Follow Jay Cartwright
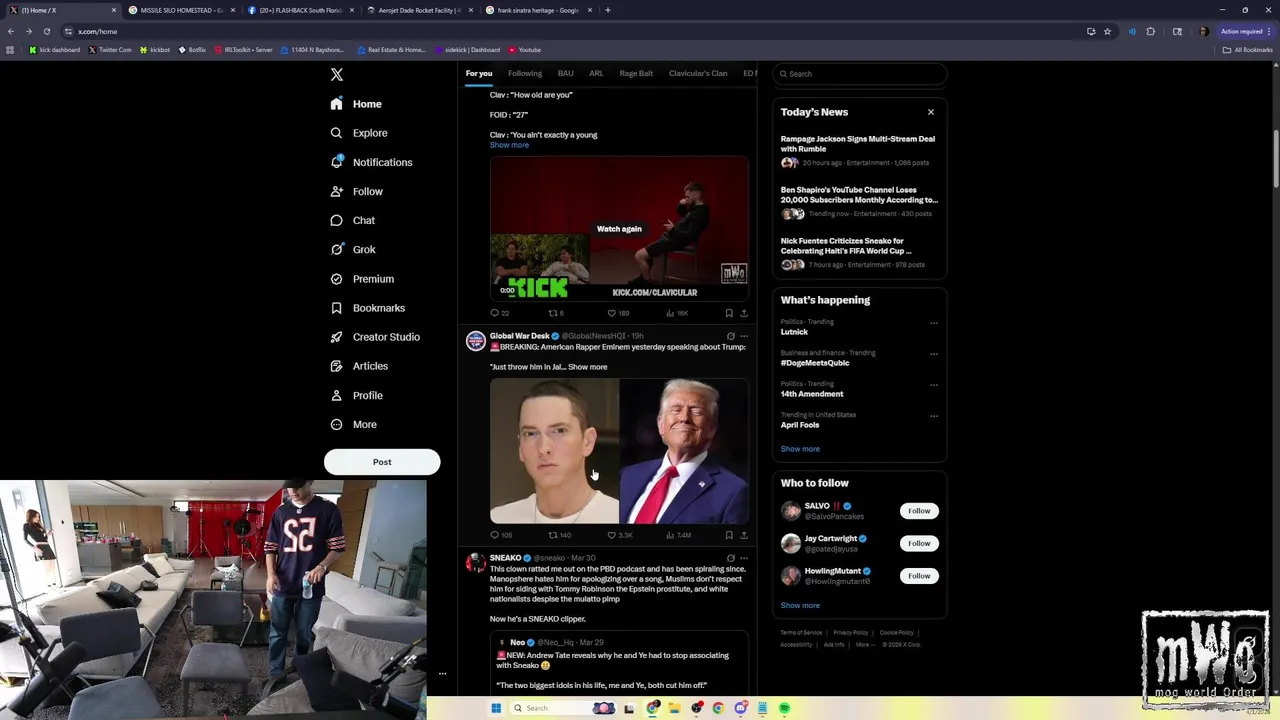 pyautogui.click(x=919, y=543)
